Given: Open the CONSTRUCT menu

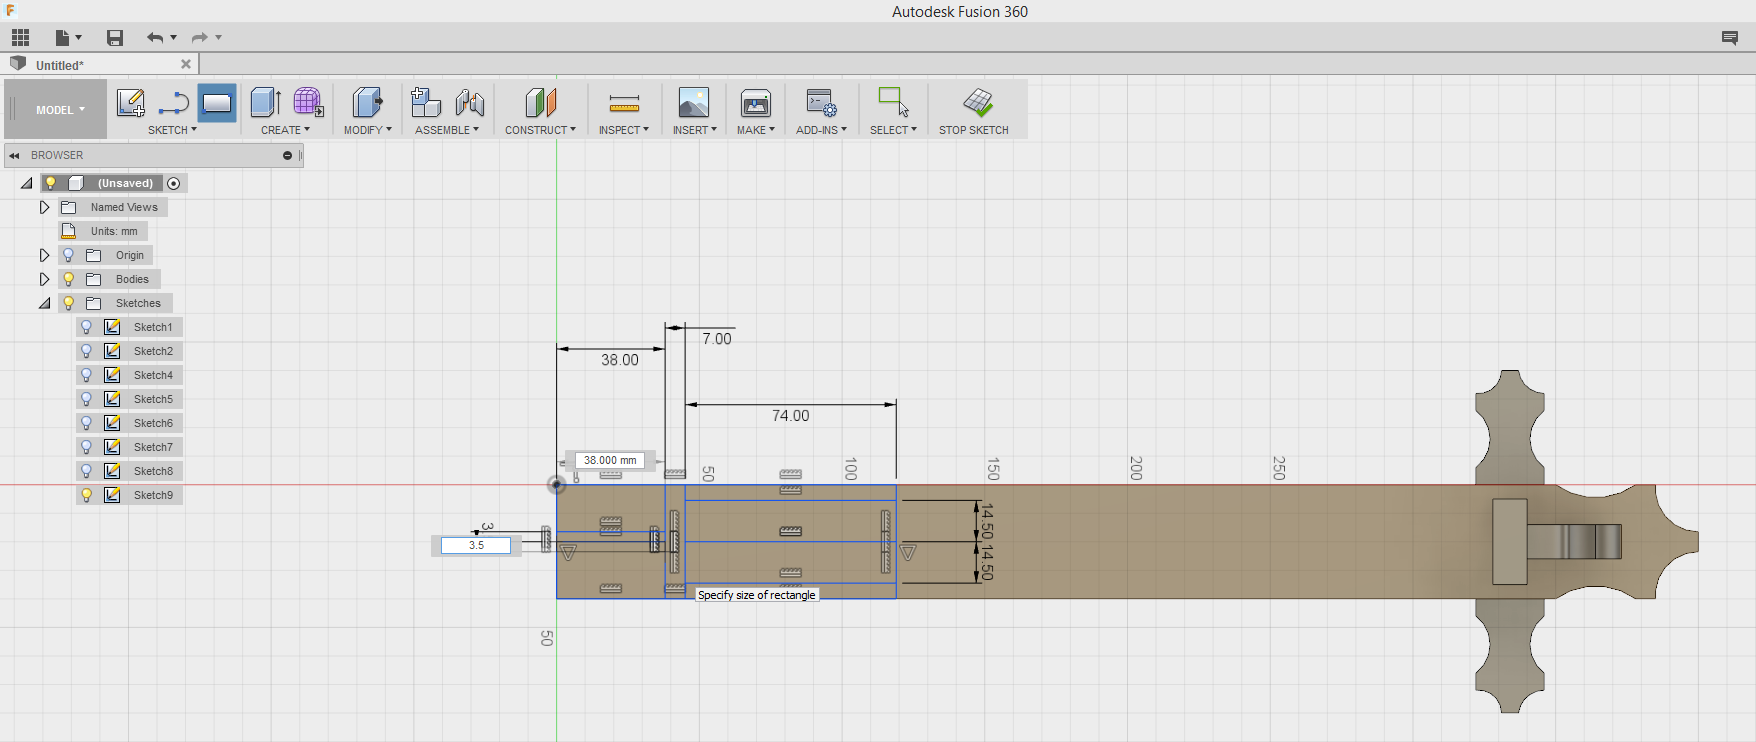Looking at the screenshot, I should pos(540,130).
